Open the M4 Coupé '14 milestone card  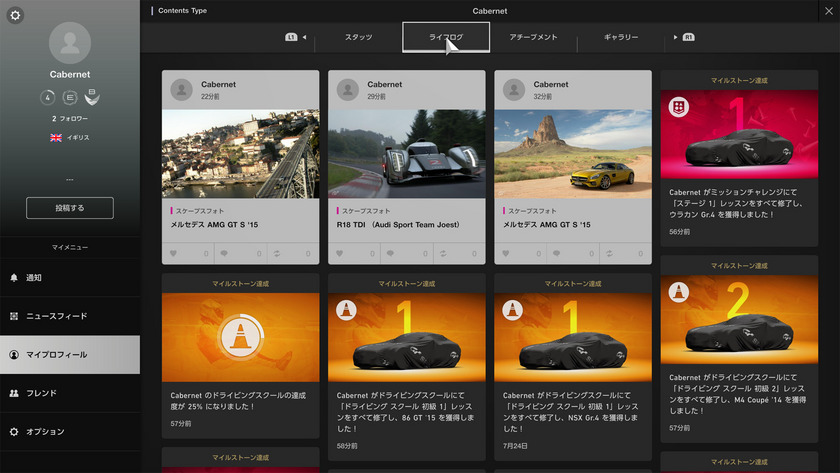[739, 349]
